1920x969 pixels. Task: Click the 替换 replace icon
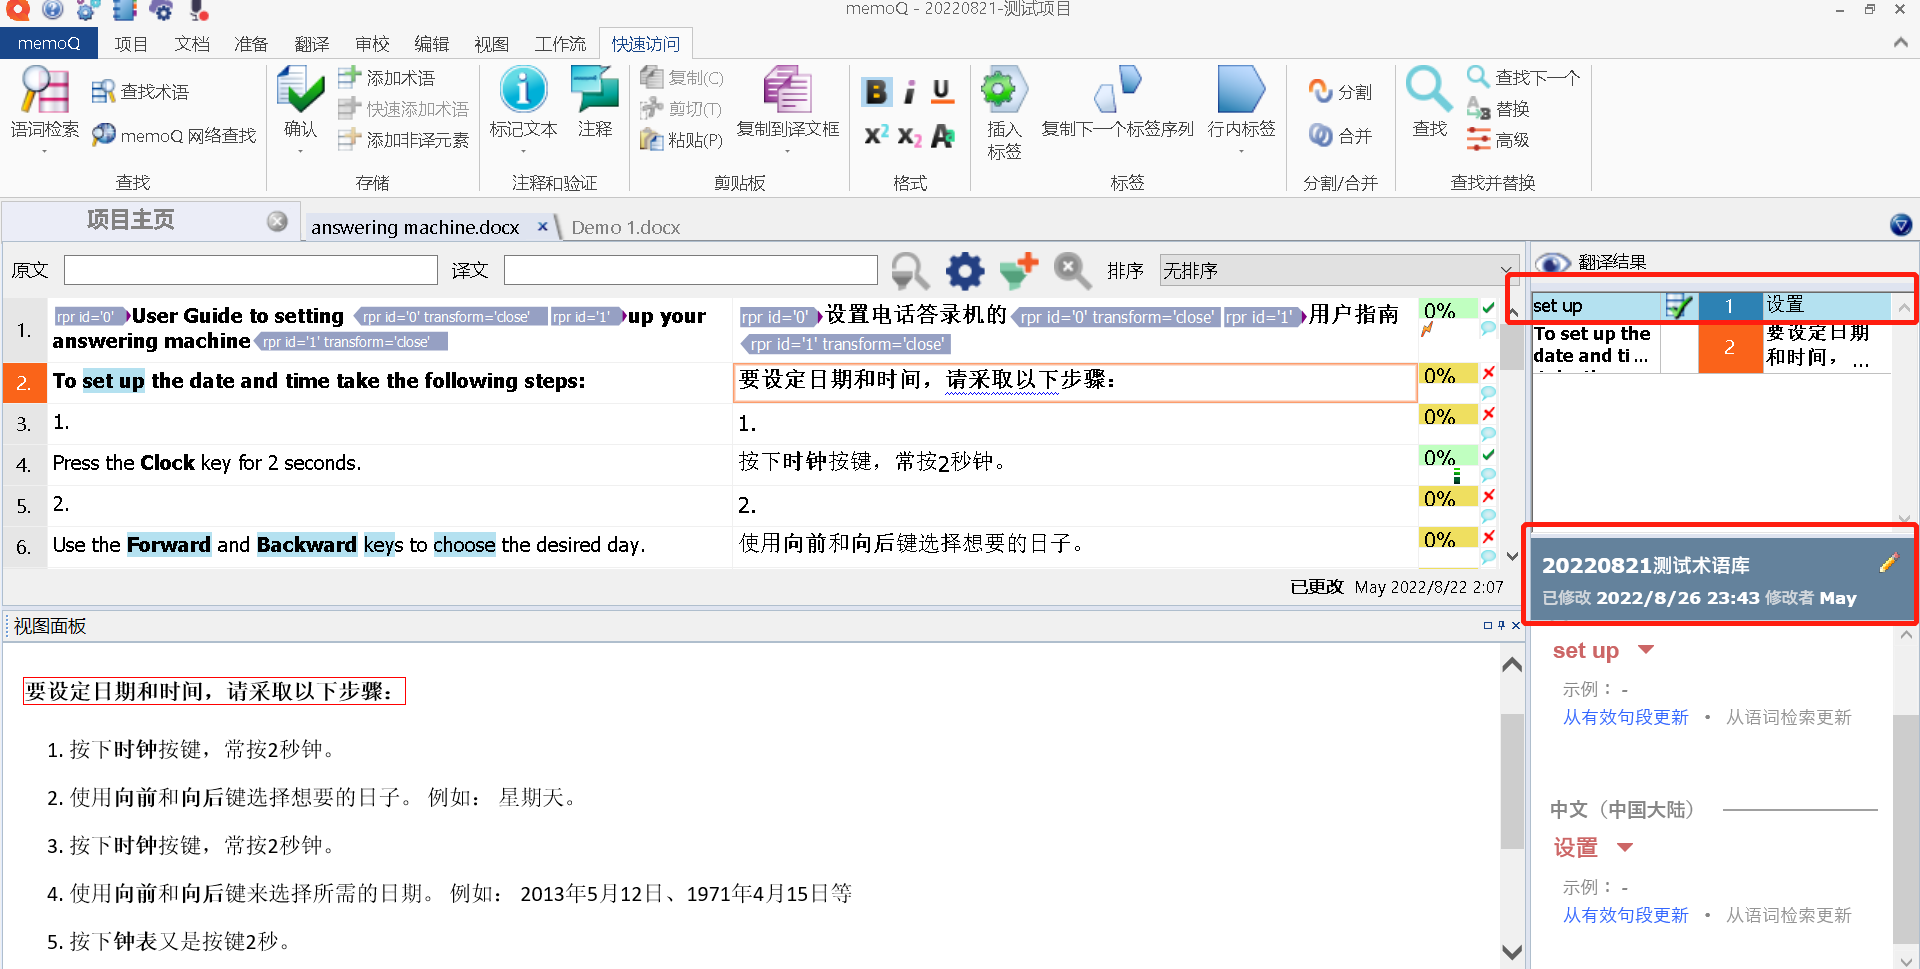tap(1479, 108)
